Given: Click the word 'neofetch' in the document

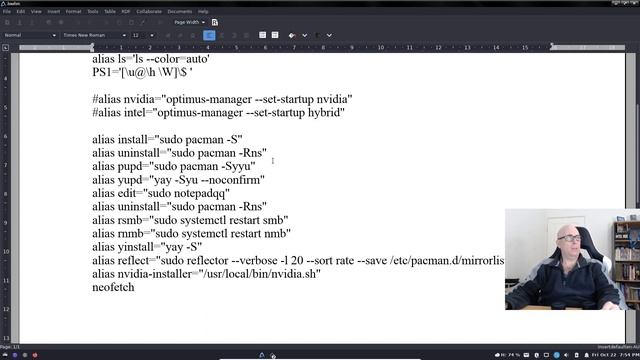Looking at the screenshot, I should point(113,287).
